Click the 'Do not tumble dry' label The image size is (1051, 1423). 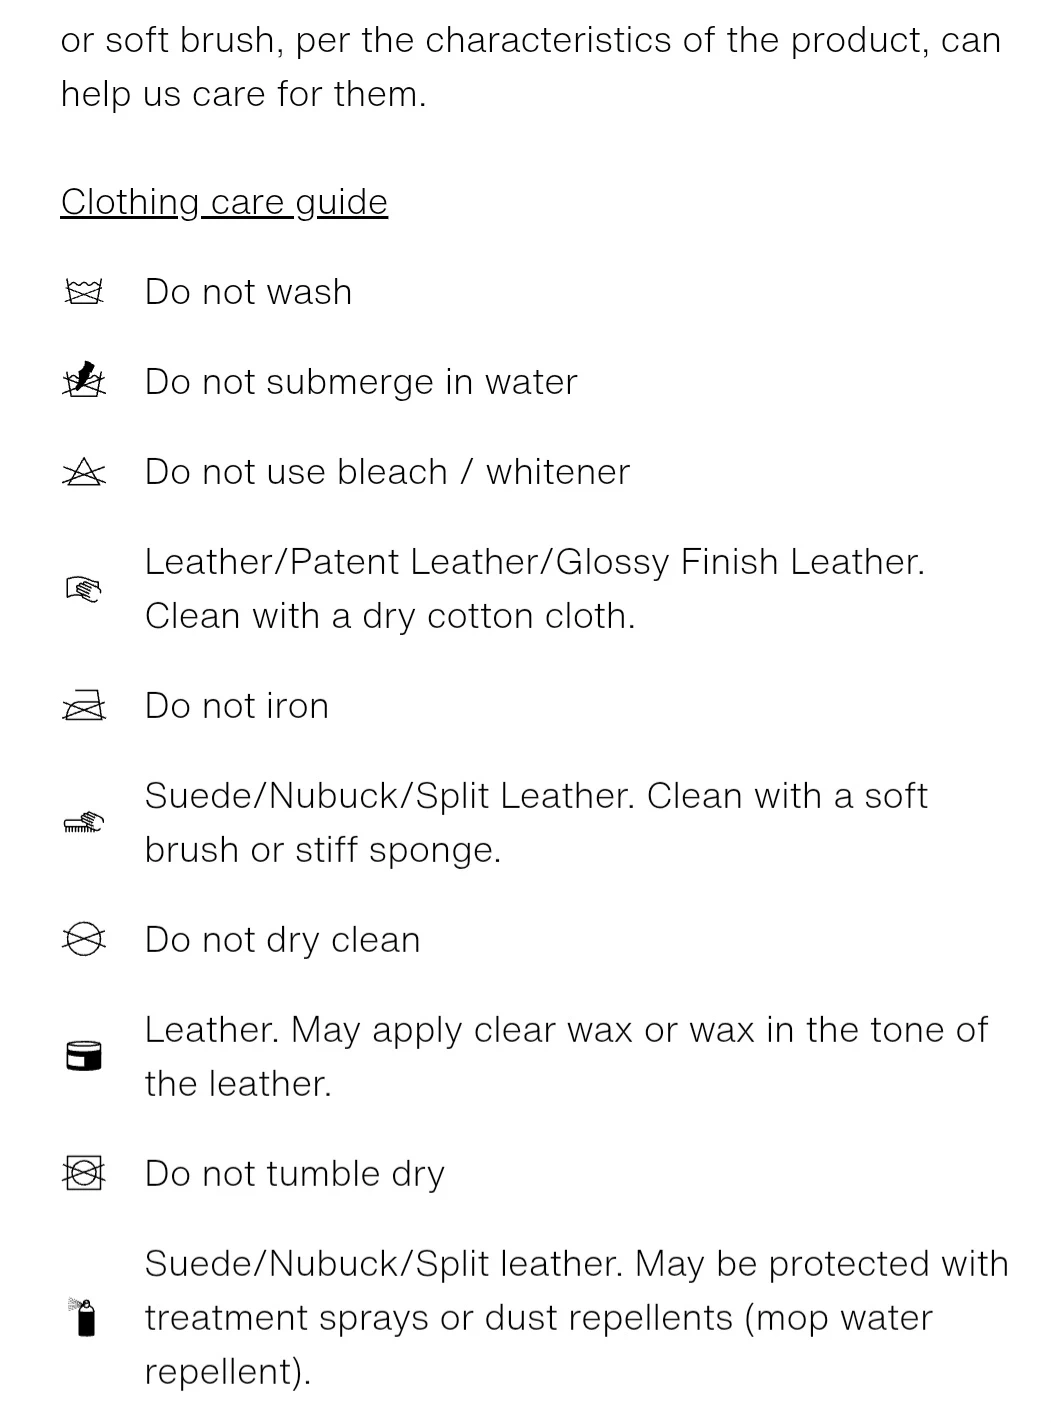point(294,1174)
